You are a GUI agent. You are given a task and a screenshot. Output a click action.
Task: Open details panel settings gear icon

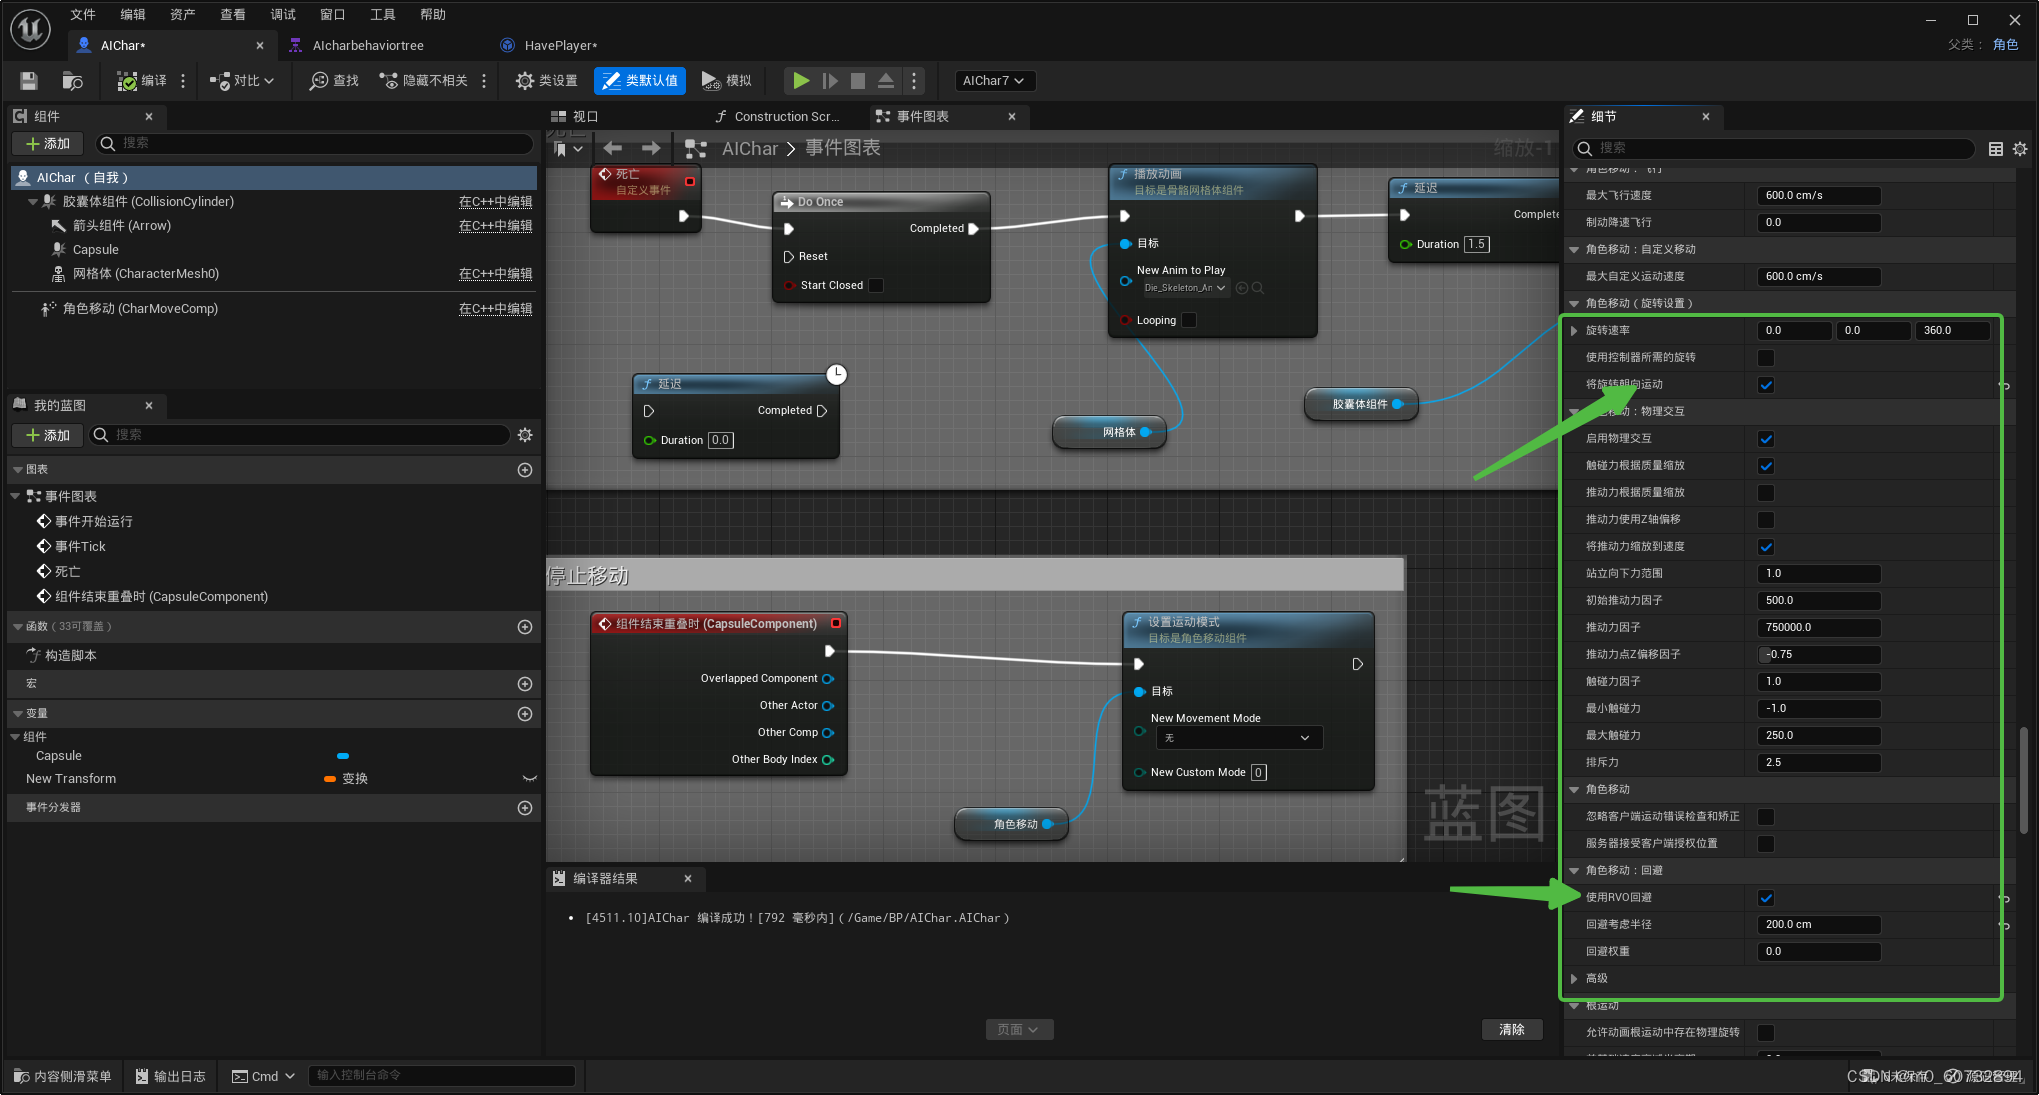click(x=2020, y=149)
